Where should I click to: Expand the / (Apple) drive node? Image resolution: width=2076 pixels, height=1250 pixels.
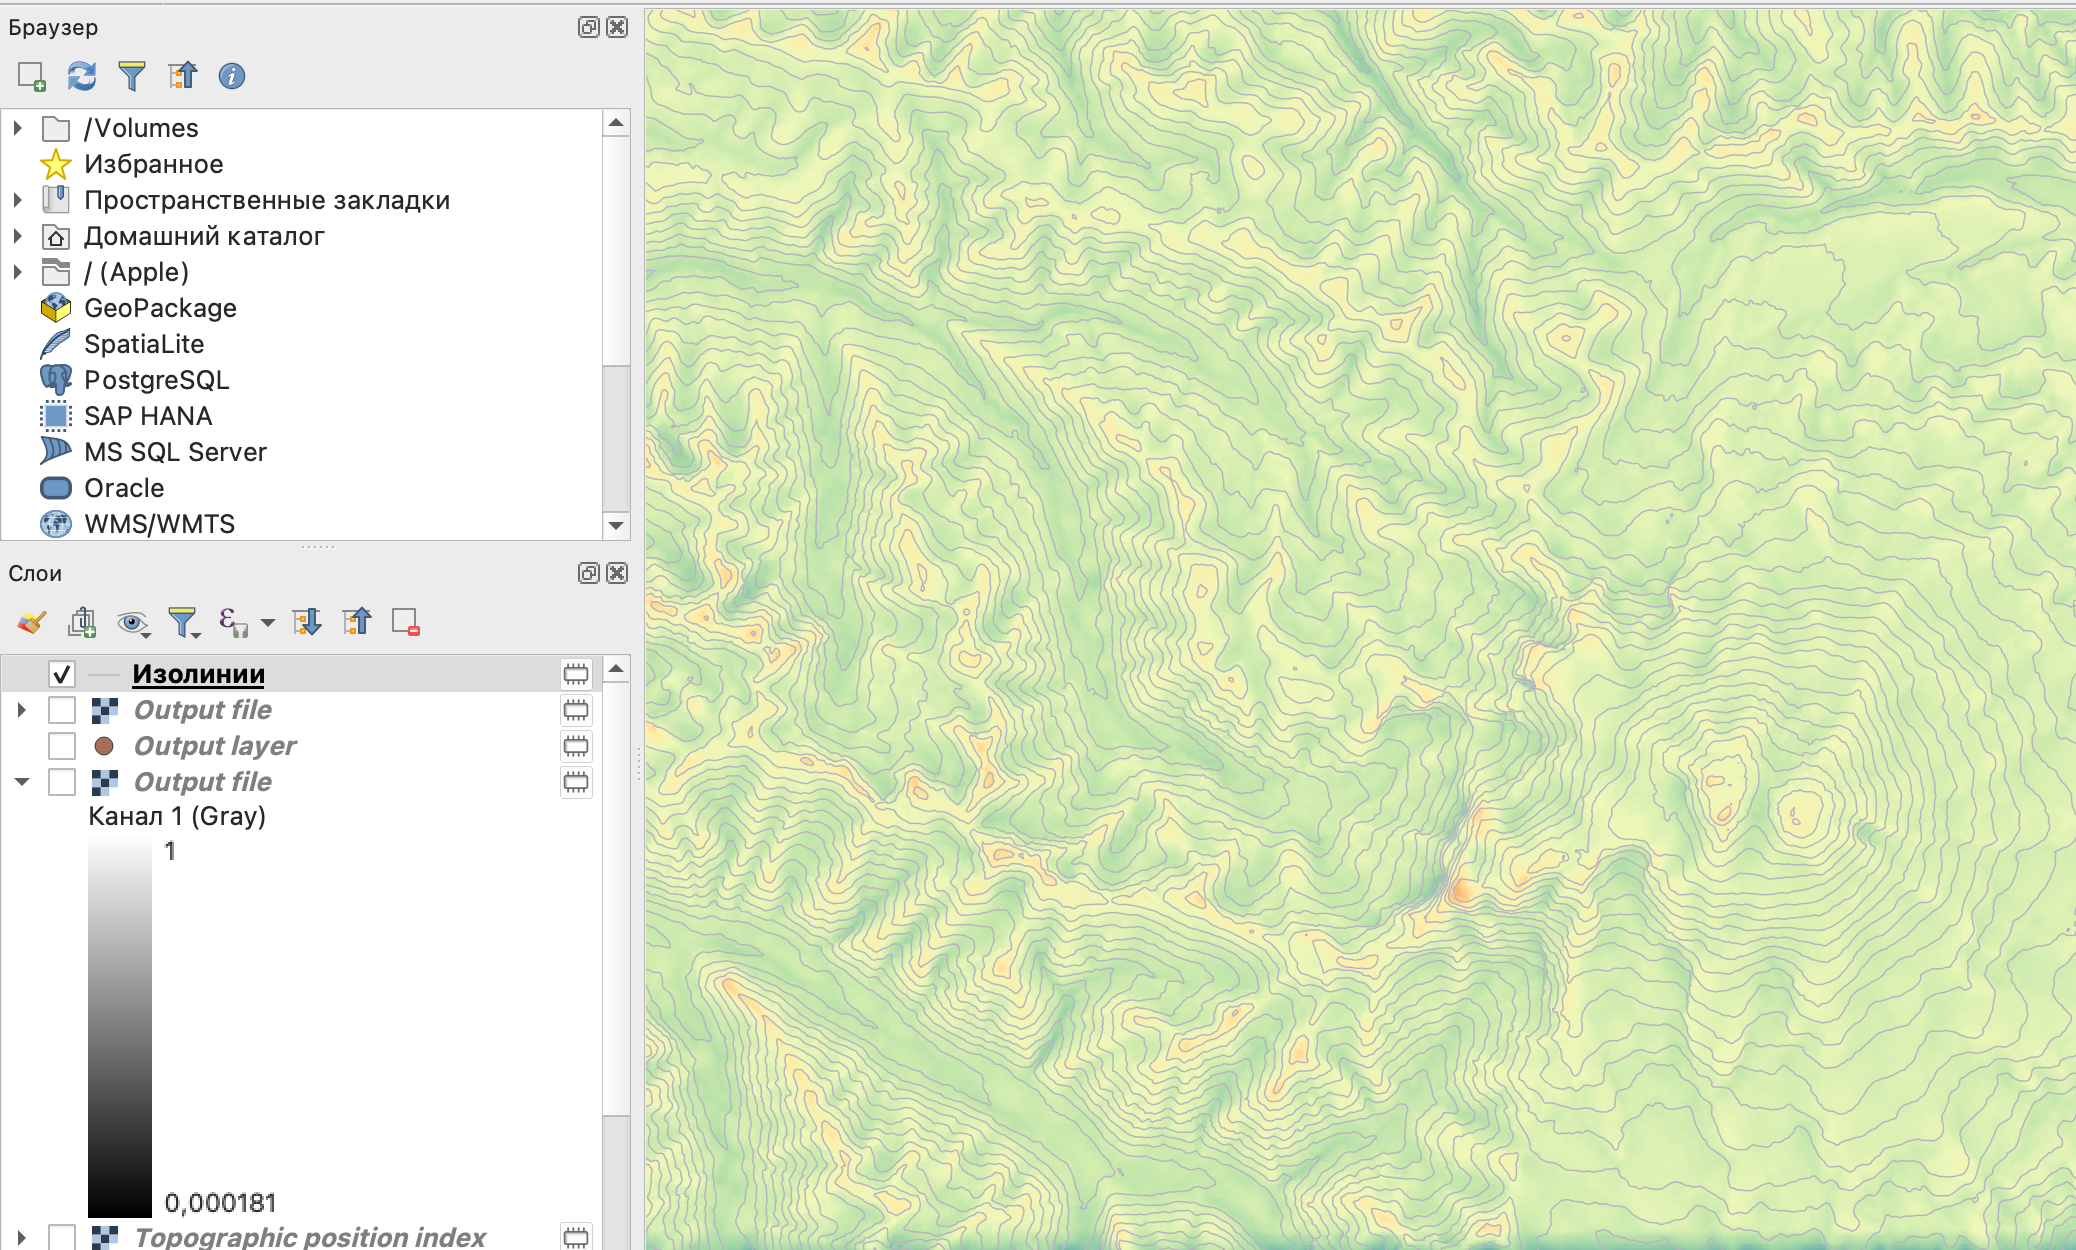17,272
